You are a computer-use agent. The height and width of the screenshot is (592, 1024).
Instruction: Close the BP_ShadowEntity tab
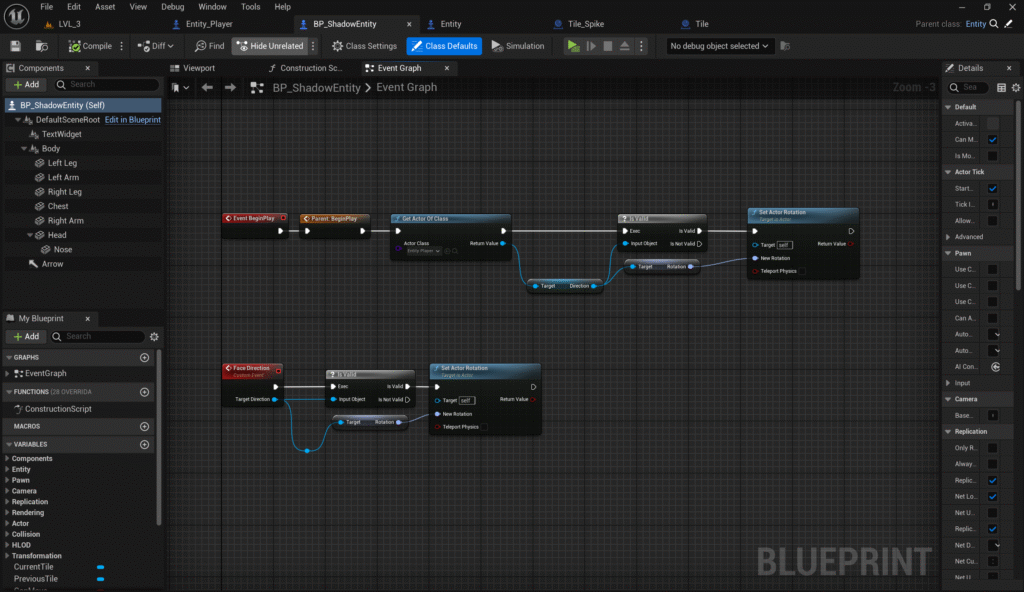(x=409, y=24)
